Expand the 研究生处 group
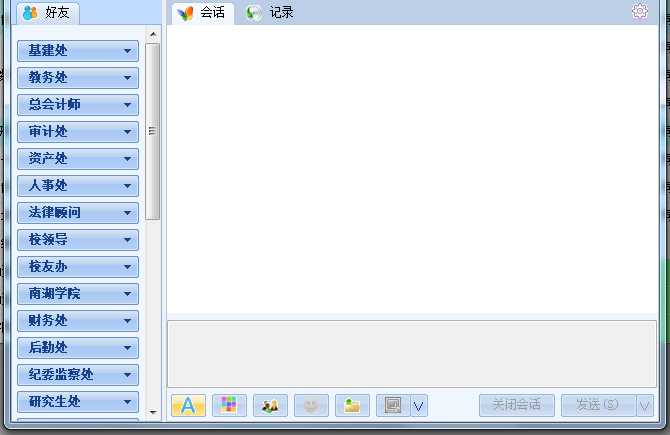Image resolution: width=670 pixels, height=435 pixels. click(x=78, y=402)
